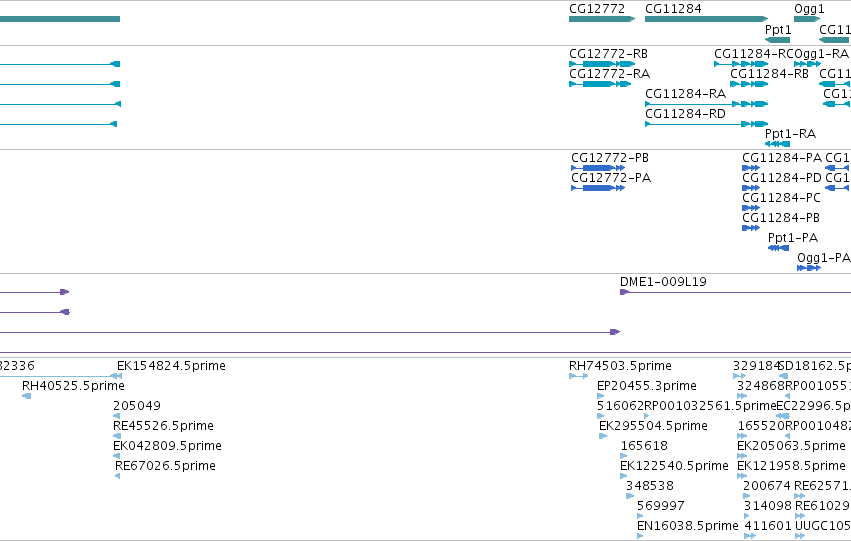Select the Ppt1-RA transcript glyph
851x541 pixels.
click(x=777, y=144)
